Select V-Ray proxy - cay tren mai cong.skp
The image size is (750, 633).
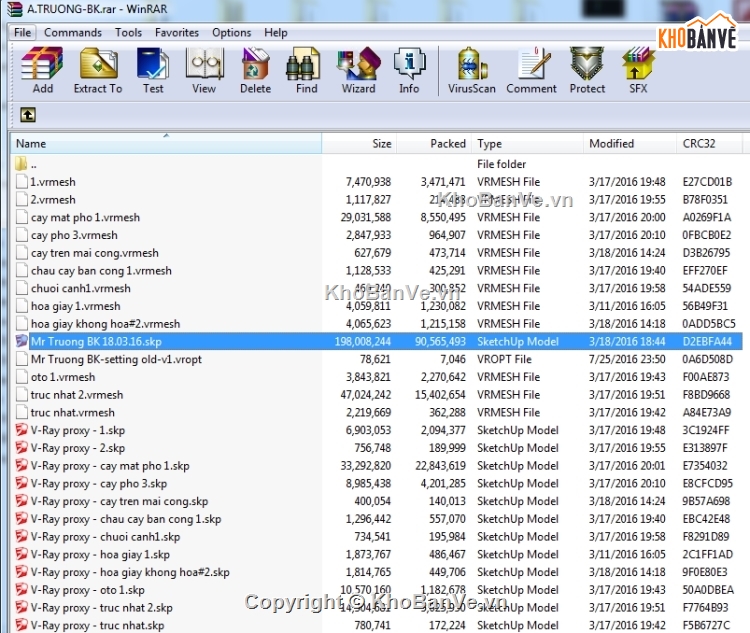click(120, 501)
